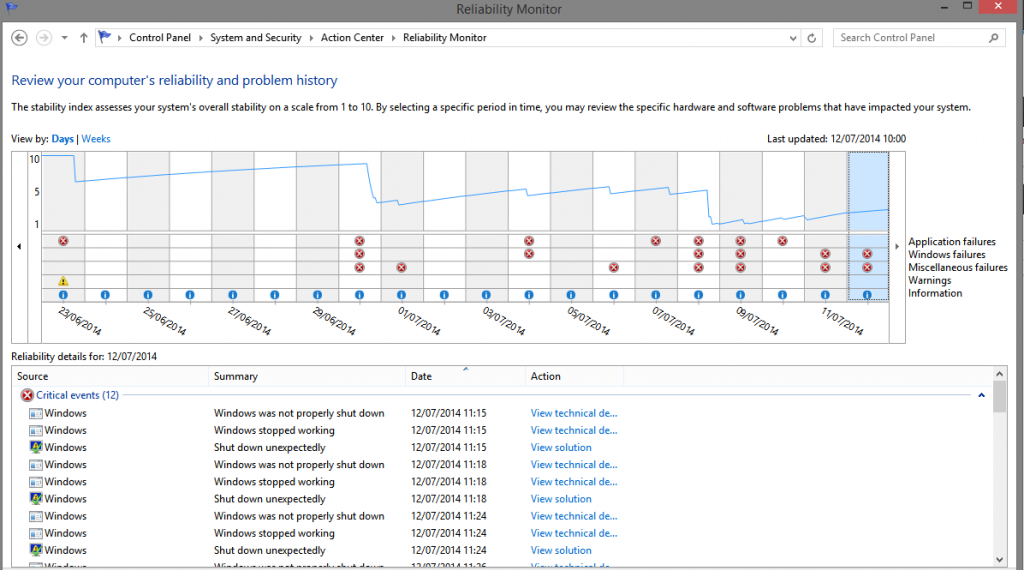
Task: Go up one level with the Up arrow
Action: coord(84,38)
